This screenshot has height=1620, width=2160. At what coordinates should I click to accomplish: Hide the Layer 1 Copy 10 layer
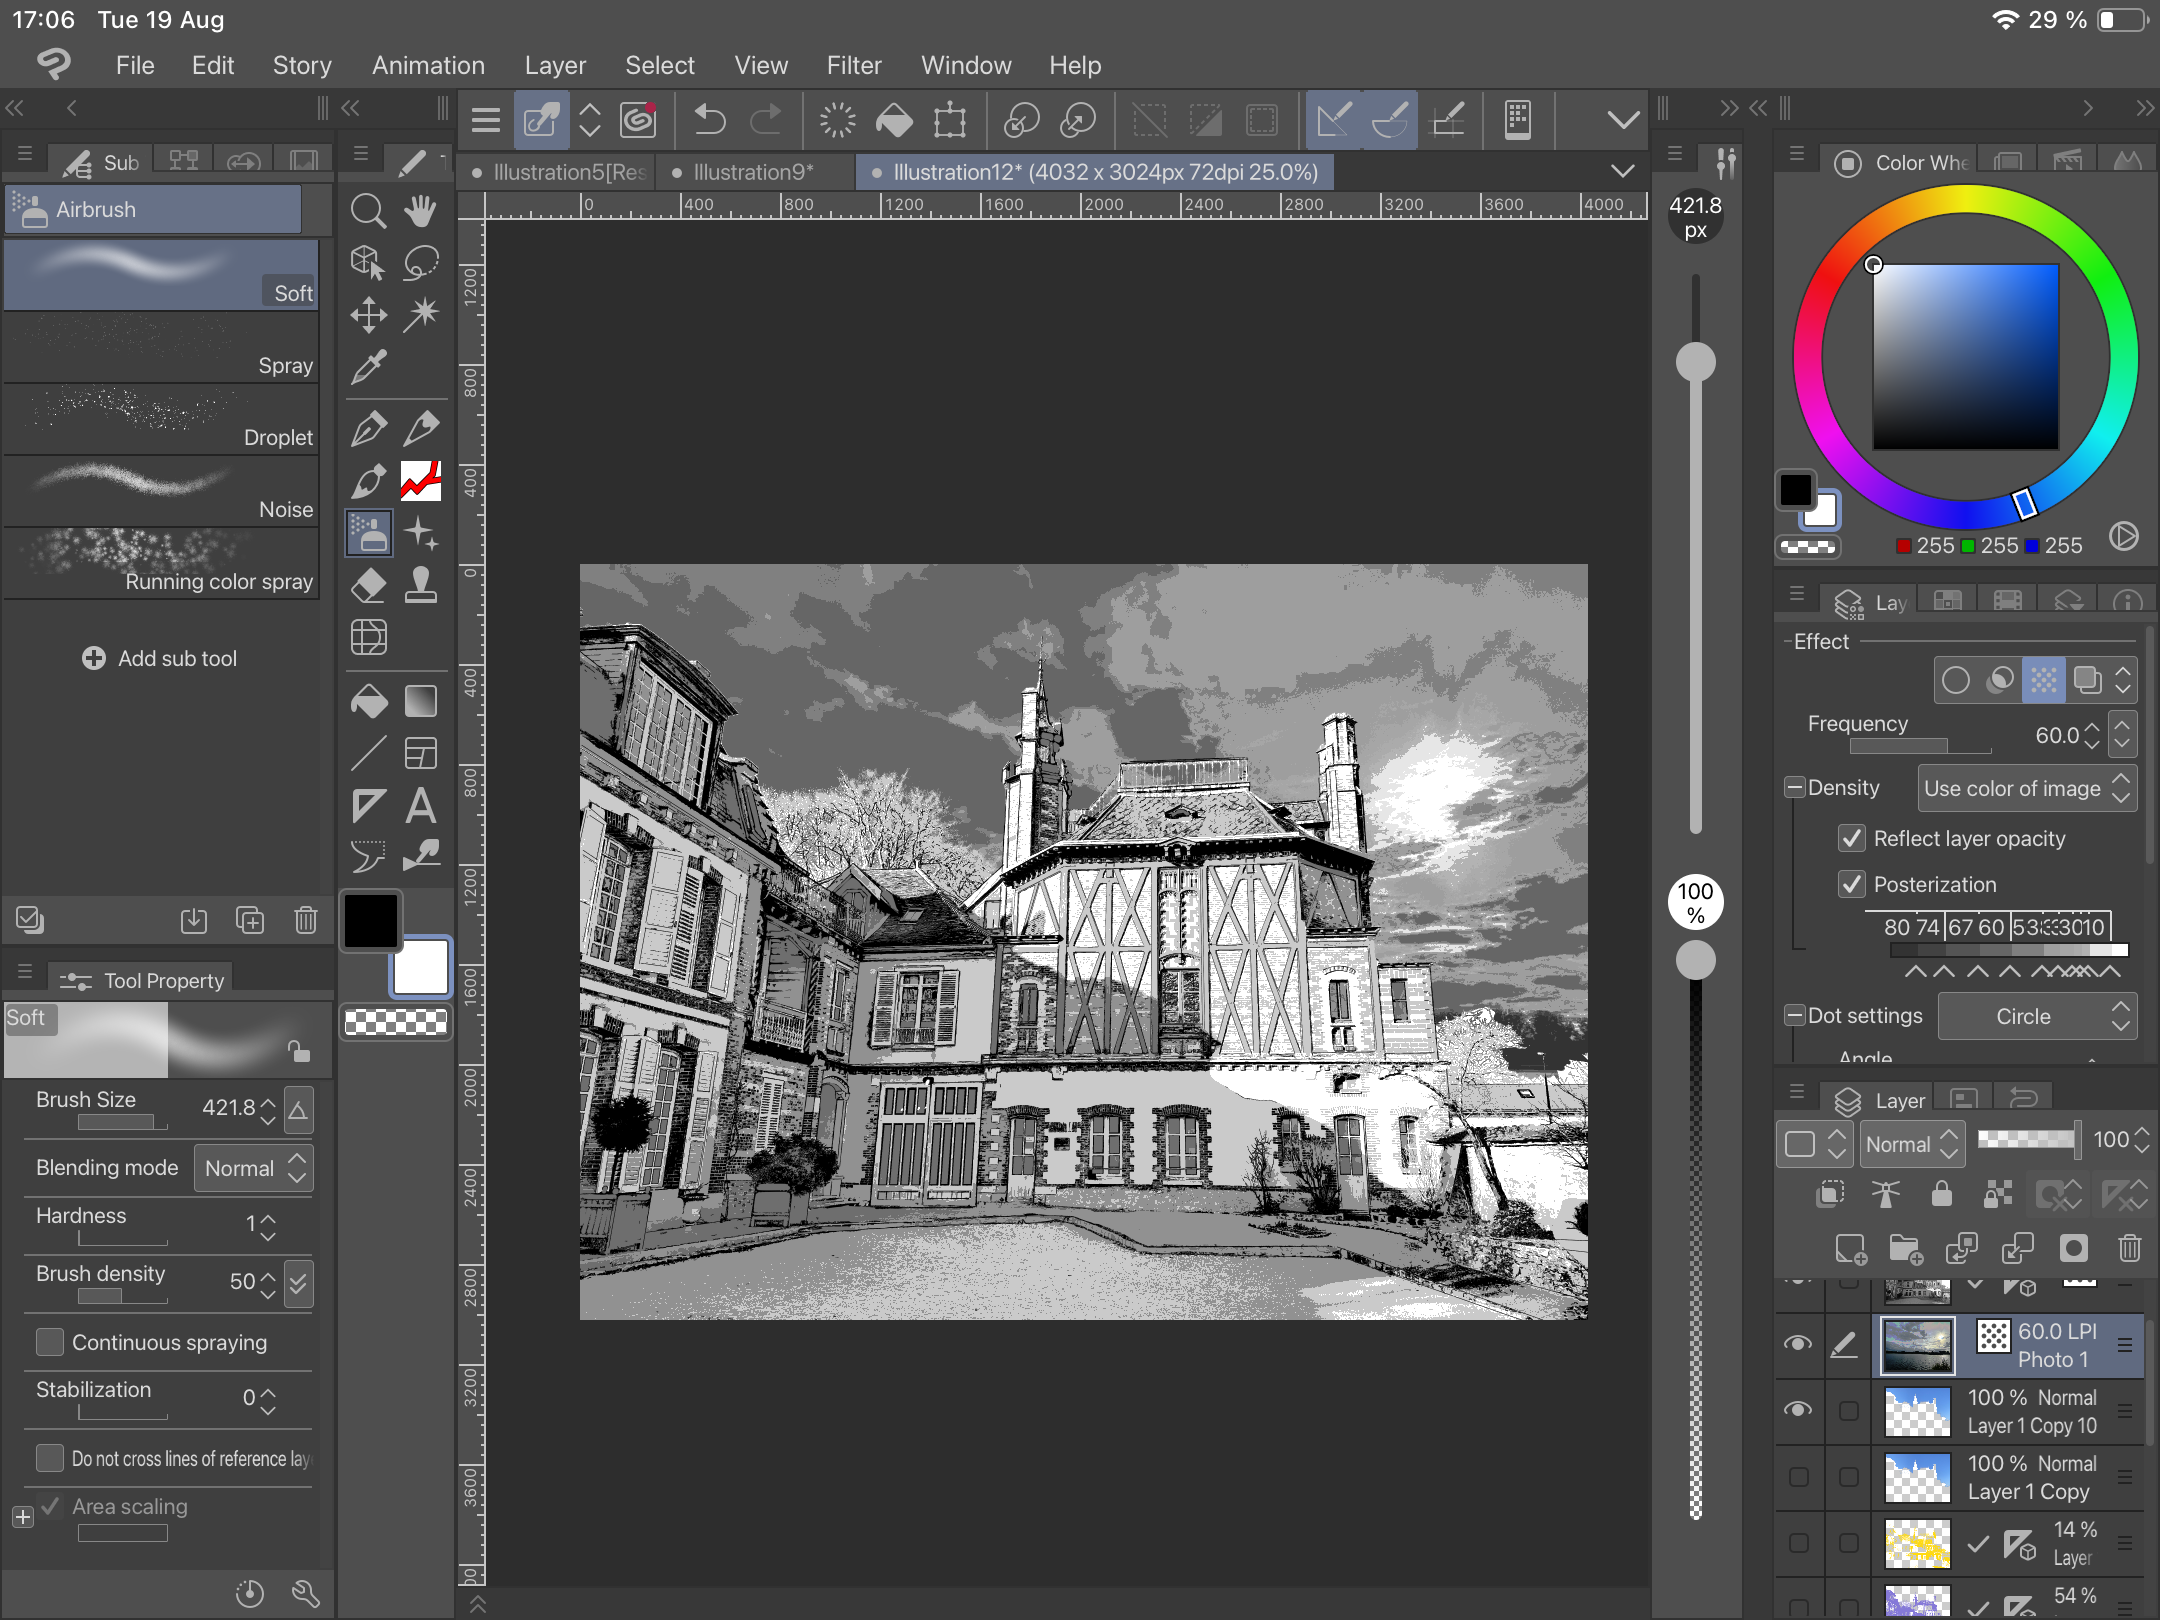pyautogui.click(x=1798, y=1409)
